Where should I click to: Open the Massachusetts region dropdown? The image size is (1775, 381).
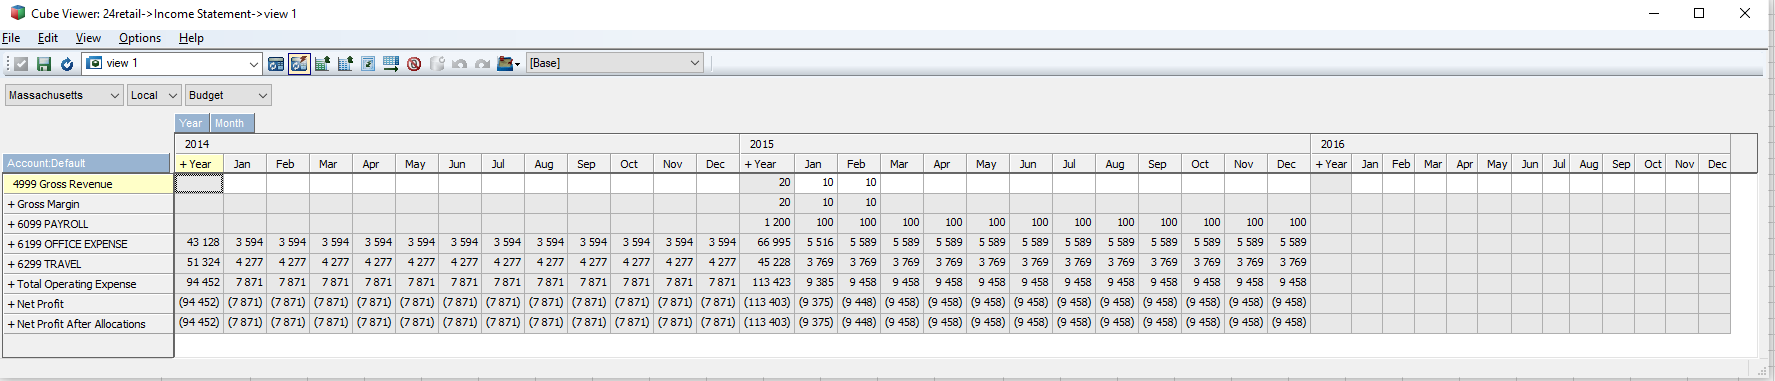click(x=64, y=95)
